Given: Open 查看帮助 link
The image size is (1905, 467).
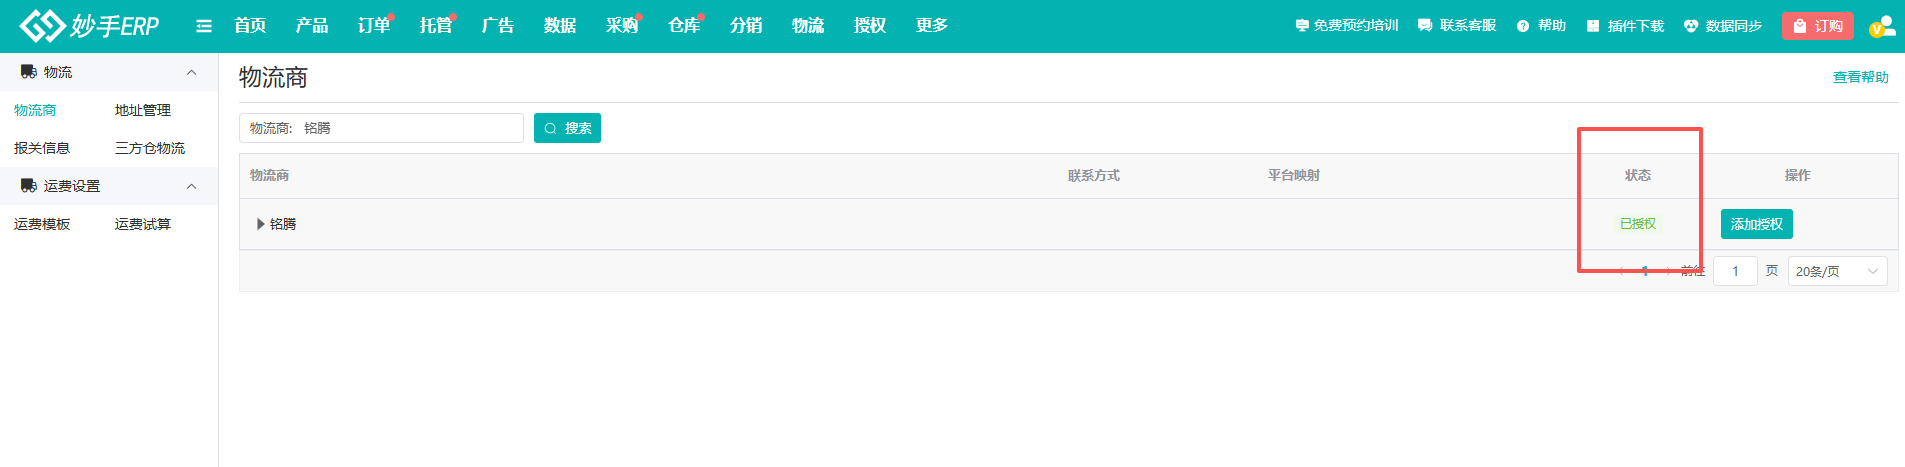Looking at the screenshot, I should pyautogui.click(x=1860, y=77).
